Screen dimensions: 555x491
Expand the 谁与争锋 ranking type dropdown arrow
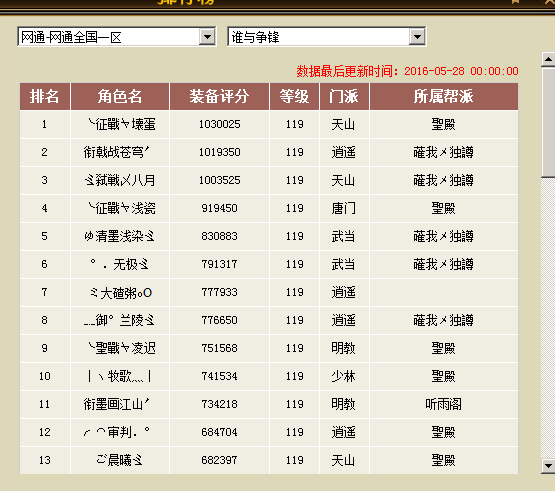[x=417, y=36]
